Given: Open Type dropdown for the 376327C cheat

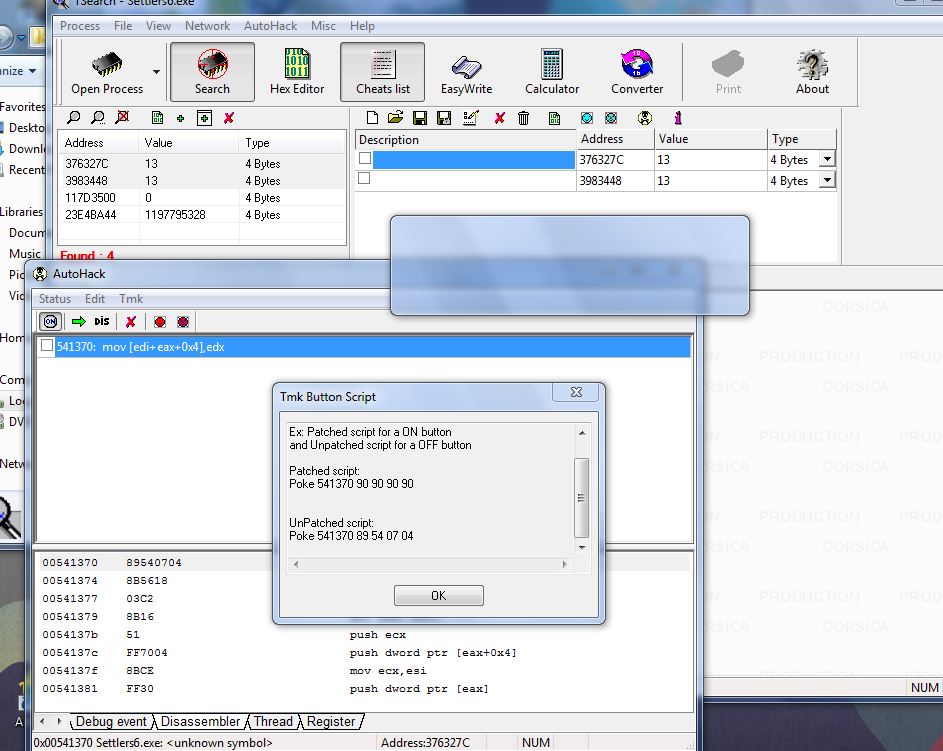Looking at the screenshot, I should [x=827, y=160].
